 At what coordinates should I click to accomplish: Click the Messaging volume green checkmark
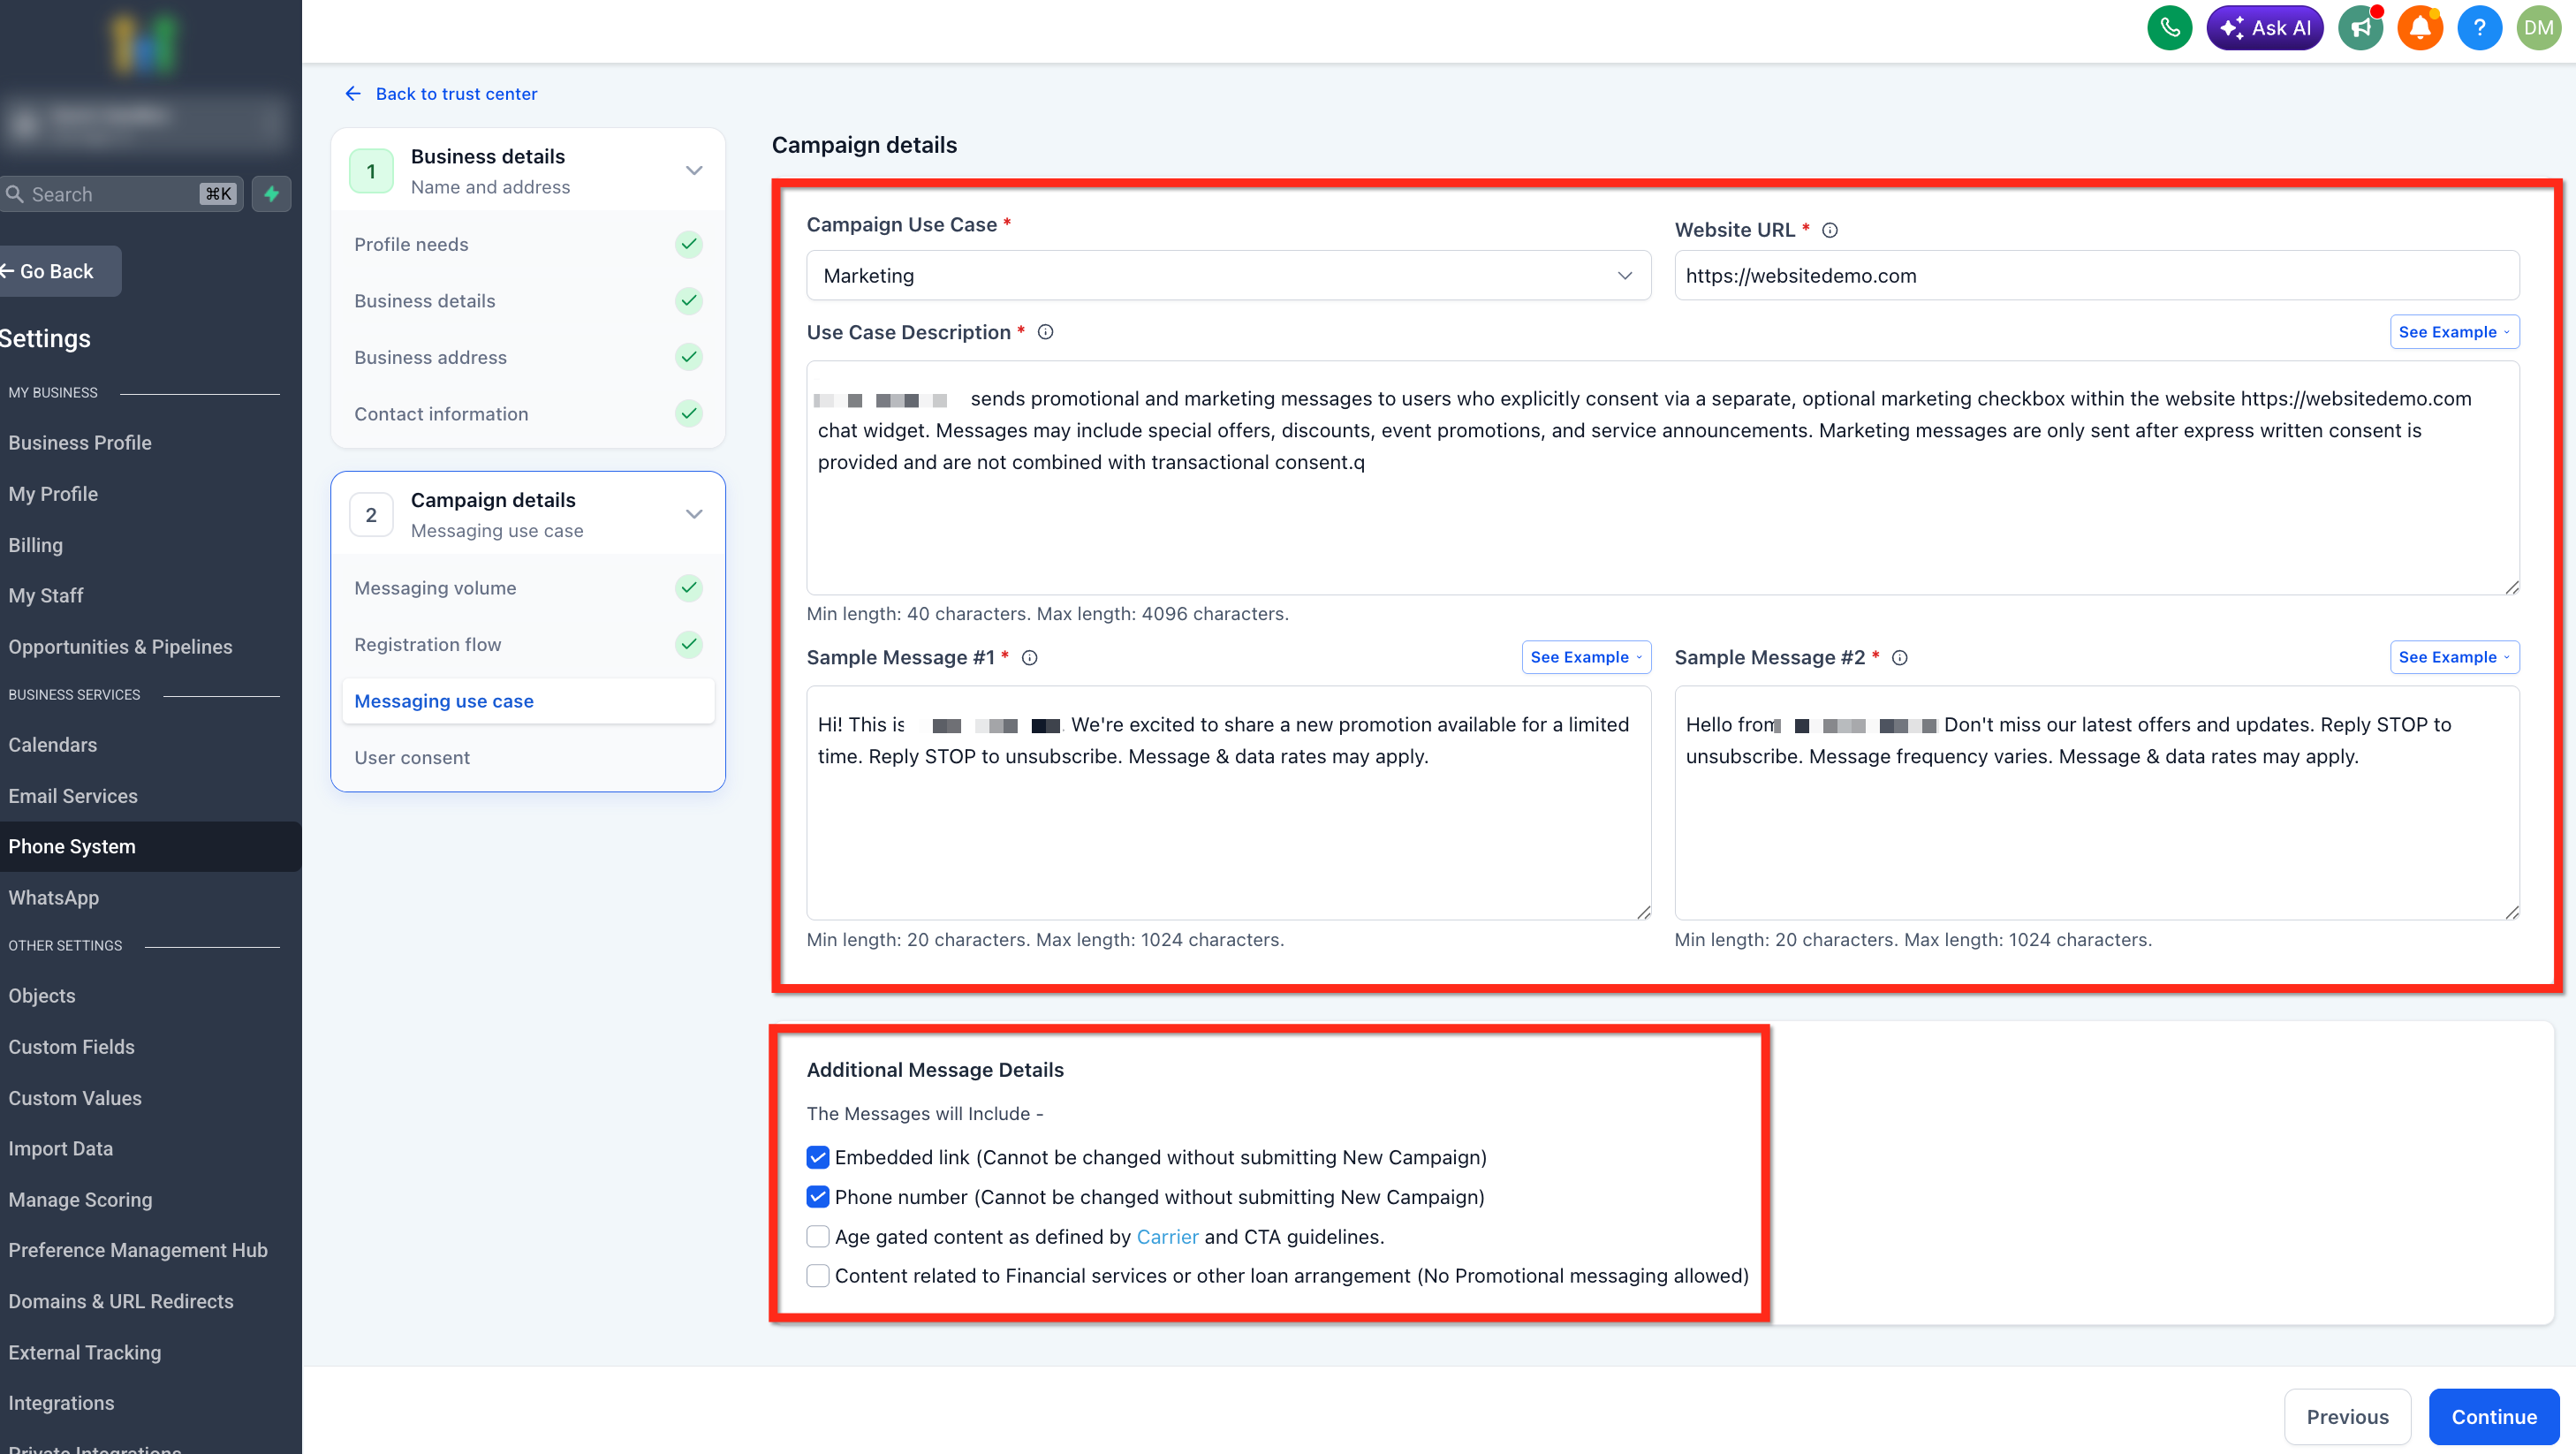688,588
